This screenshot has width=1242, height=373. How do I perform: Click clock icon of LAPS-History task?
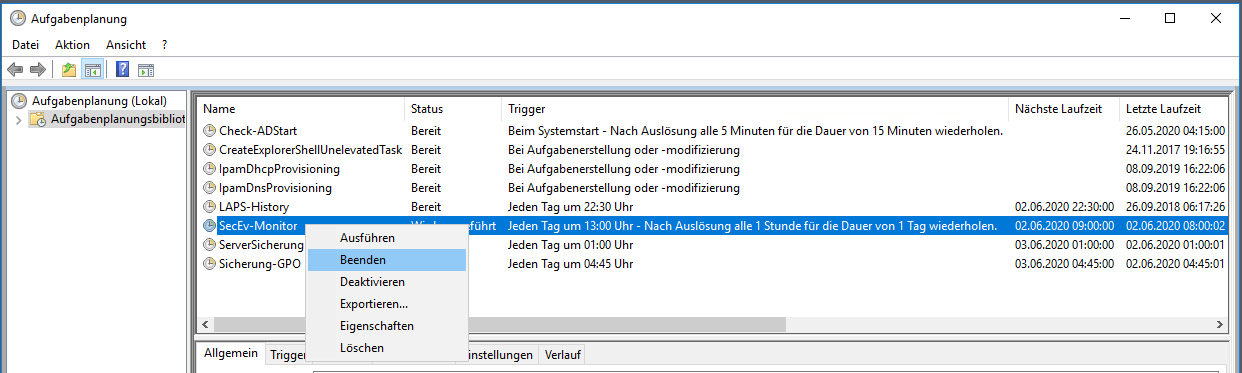[209, 207]
